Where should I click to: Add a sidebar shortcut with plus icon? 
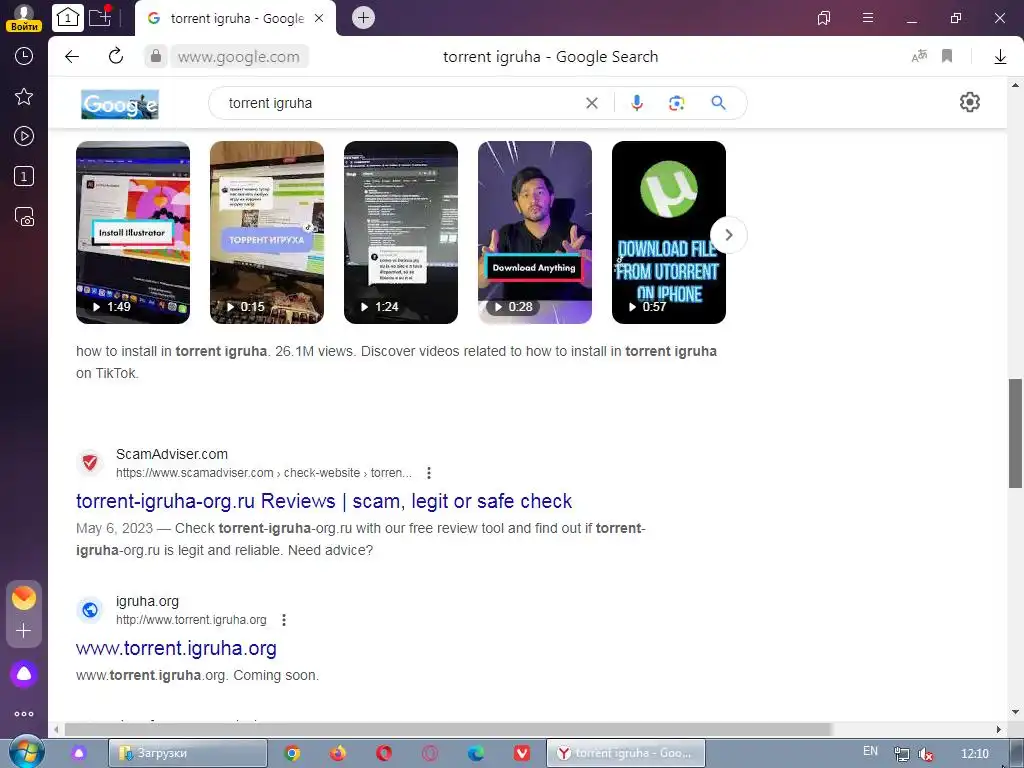pos(24,630)
